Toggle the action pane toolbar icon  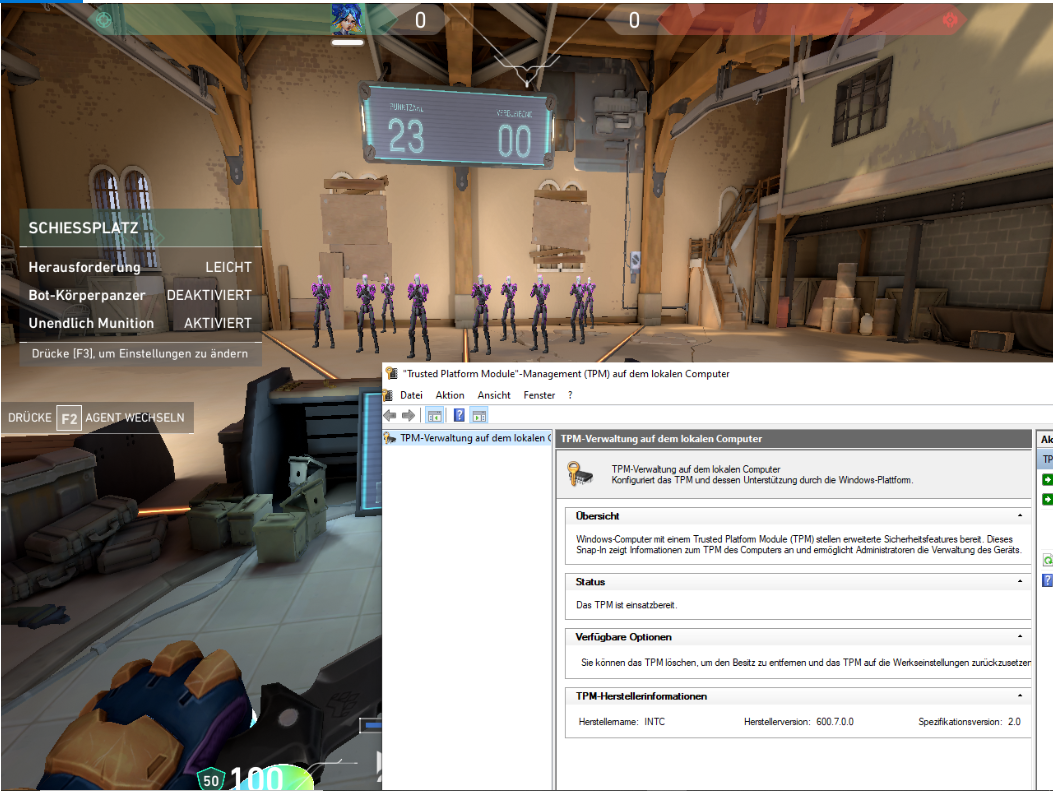click(x=479, y=416)
